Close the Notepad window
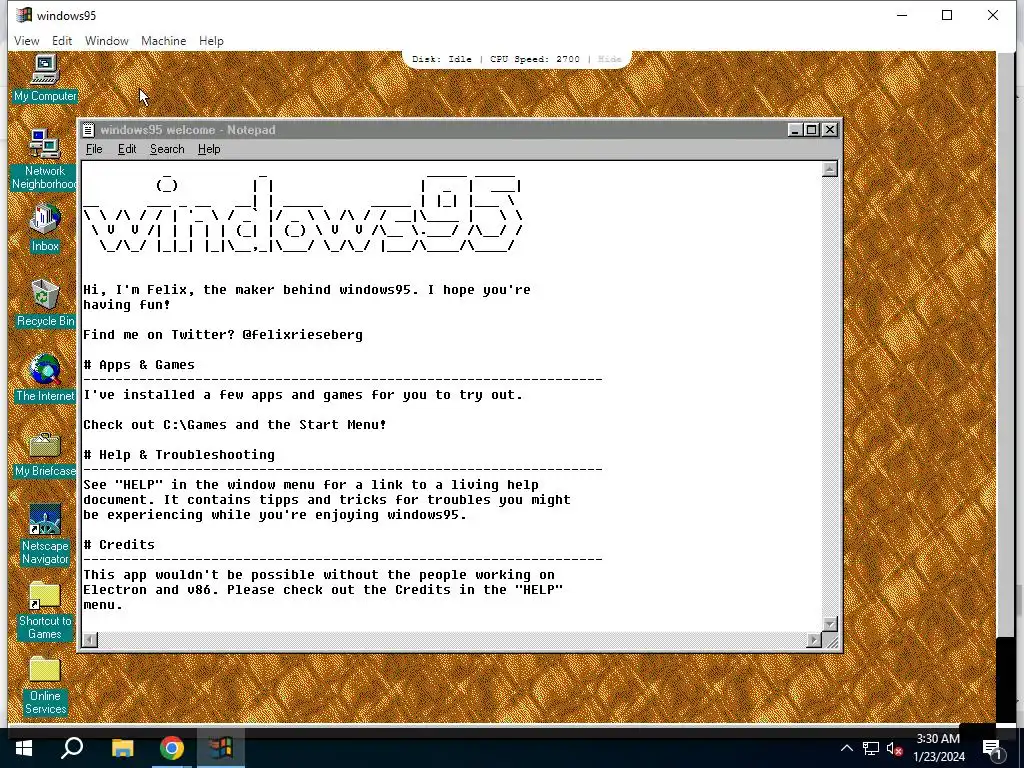This screenshot has width=1024, height=768. point(829,130)
